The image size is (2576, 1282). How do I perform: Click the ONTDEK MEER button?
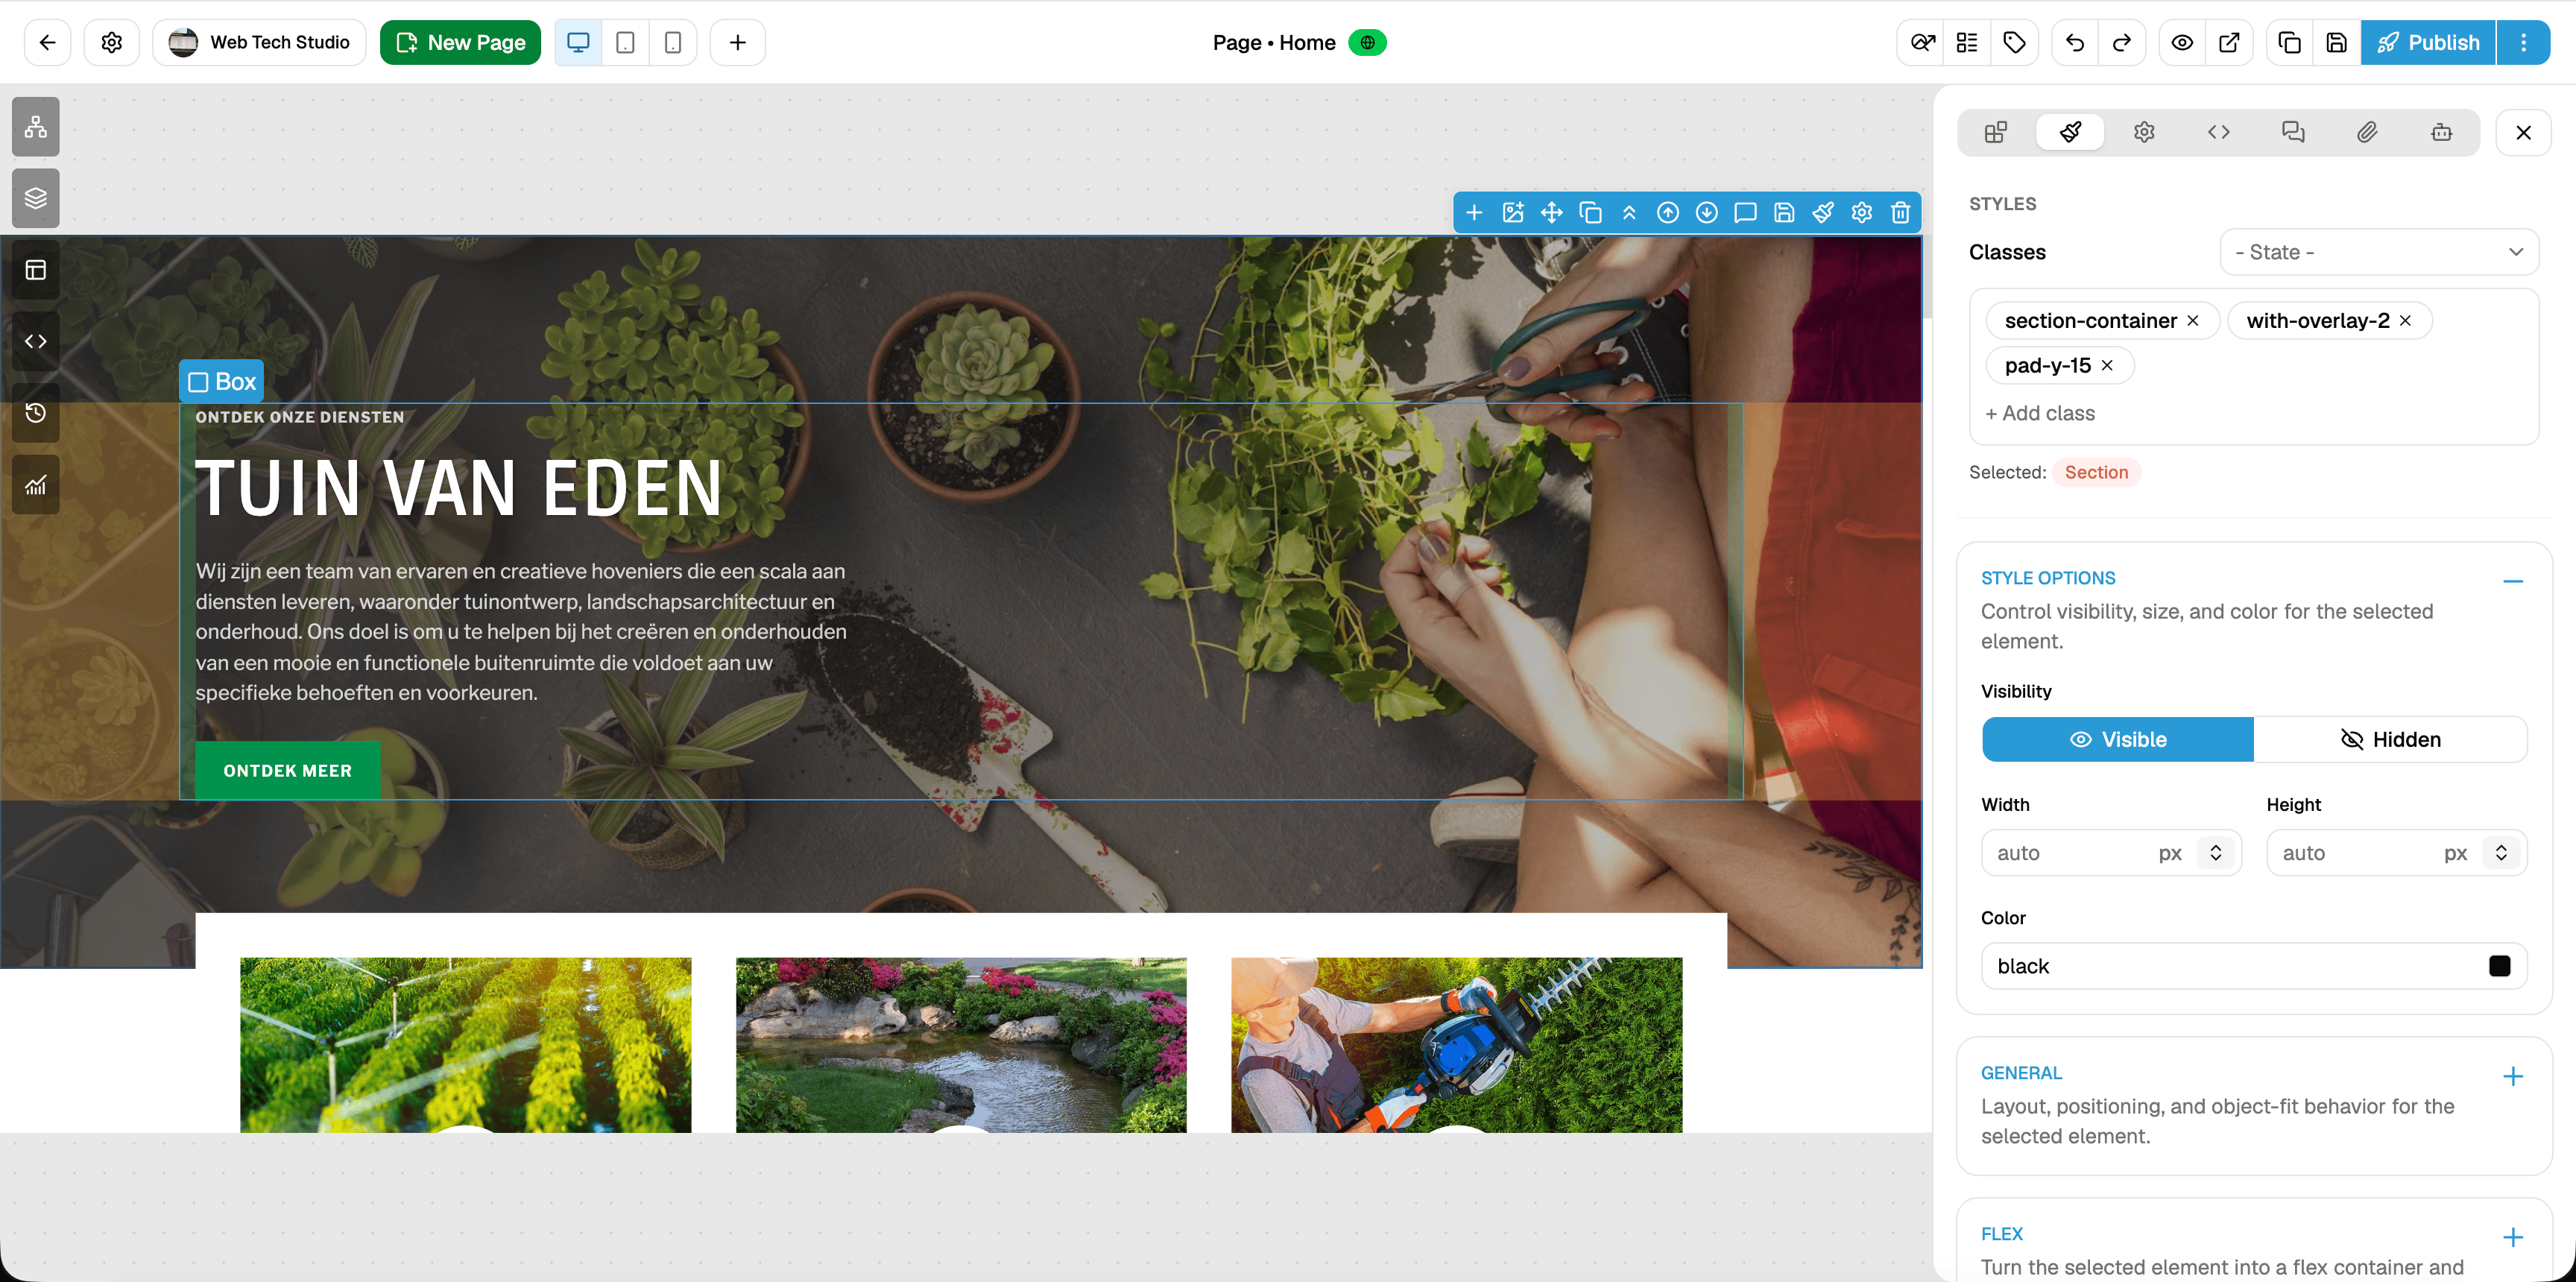287,770
